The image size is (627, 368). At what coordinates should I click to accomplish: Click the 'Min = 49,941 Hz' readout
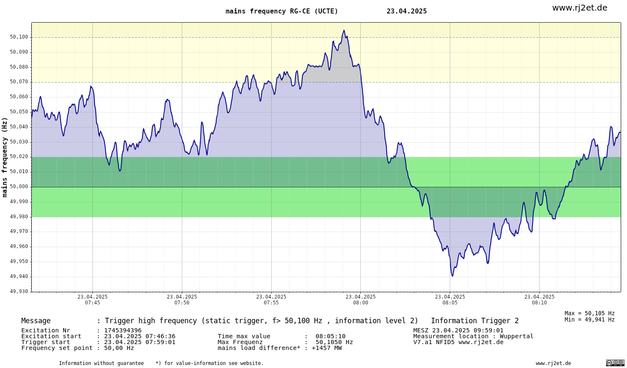(x=589, y=320)
